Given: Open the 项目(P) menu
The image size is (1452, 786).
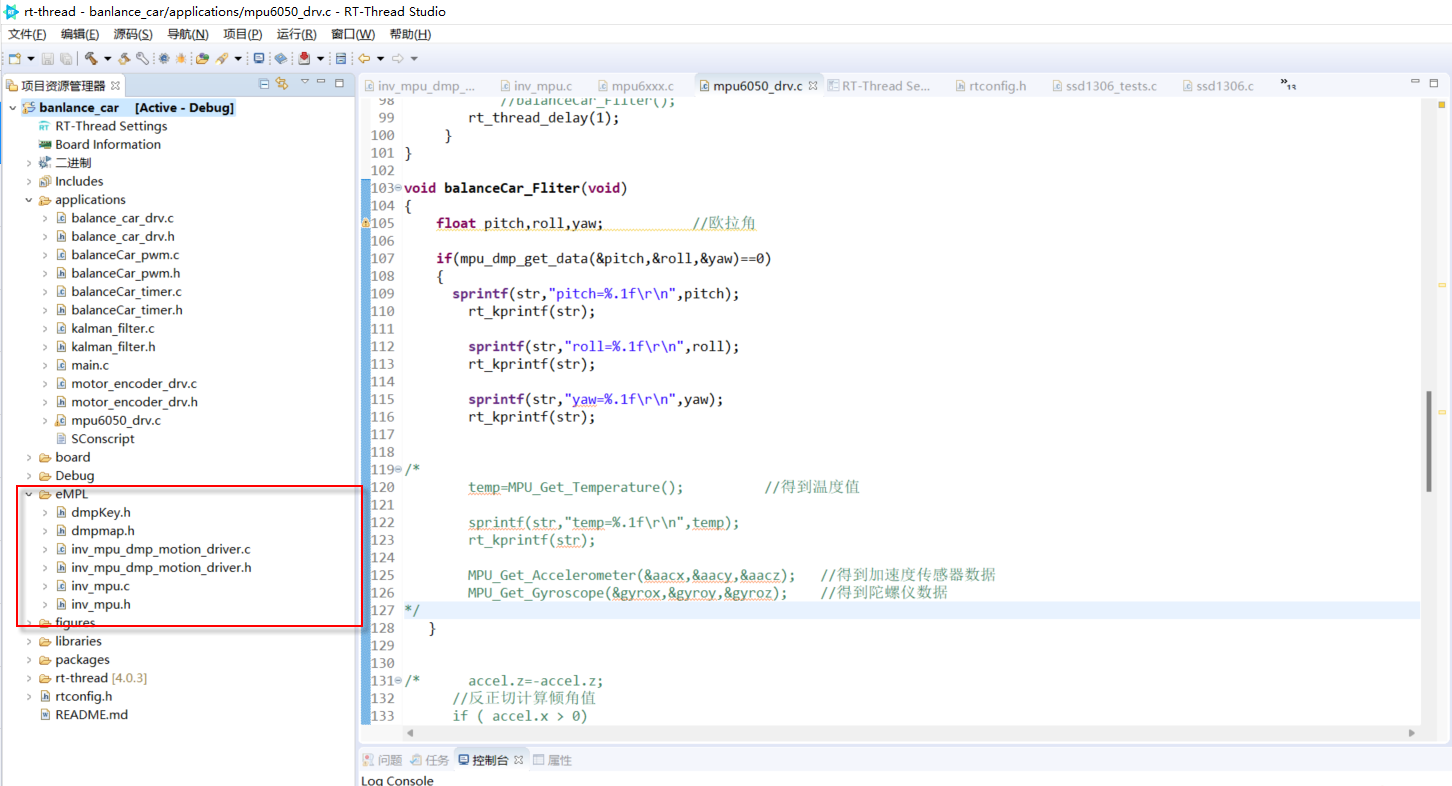Looking at the screenshot, I should [x=242, y=34].
